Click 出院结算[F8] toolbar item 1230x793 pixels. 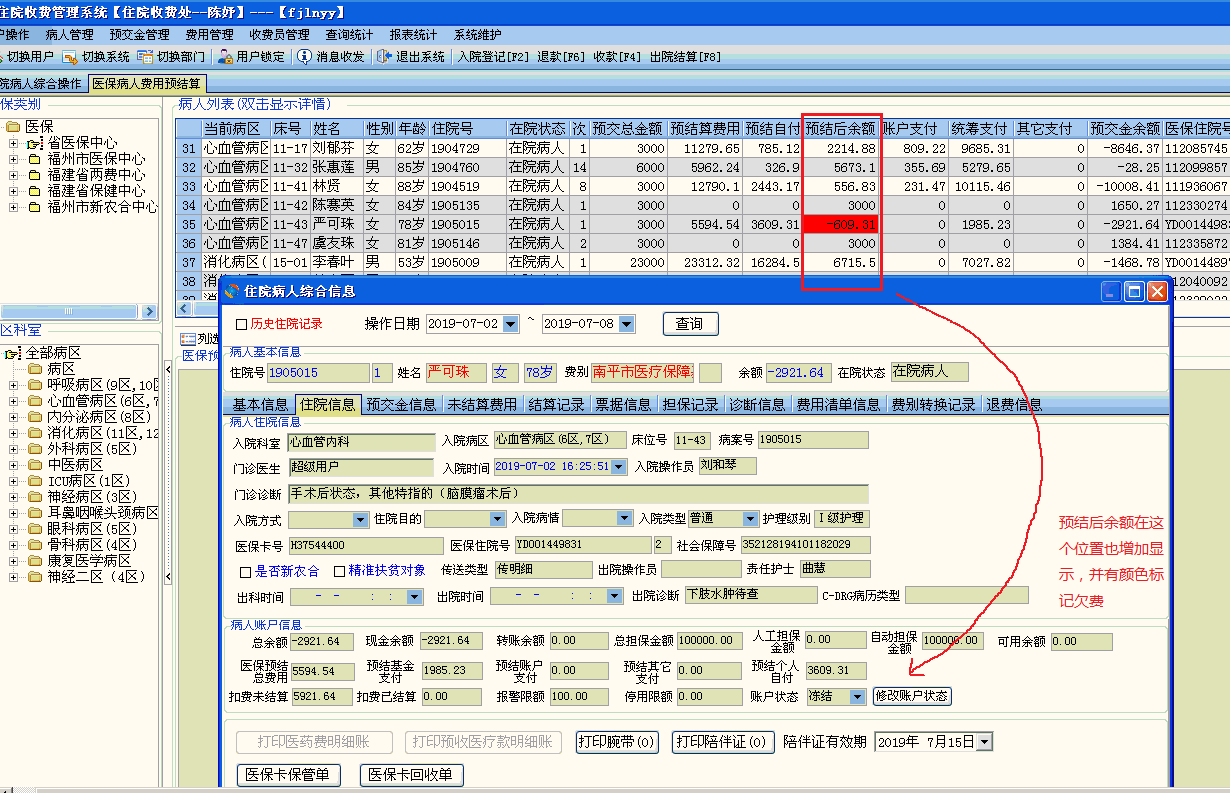(x=685, y=57)
